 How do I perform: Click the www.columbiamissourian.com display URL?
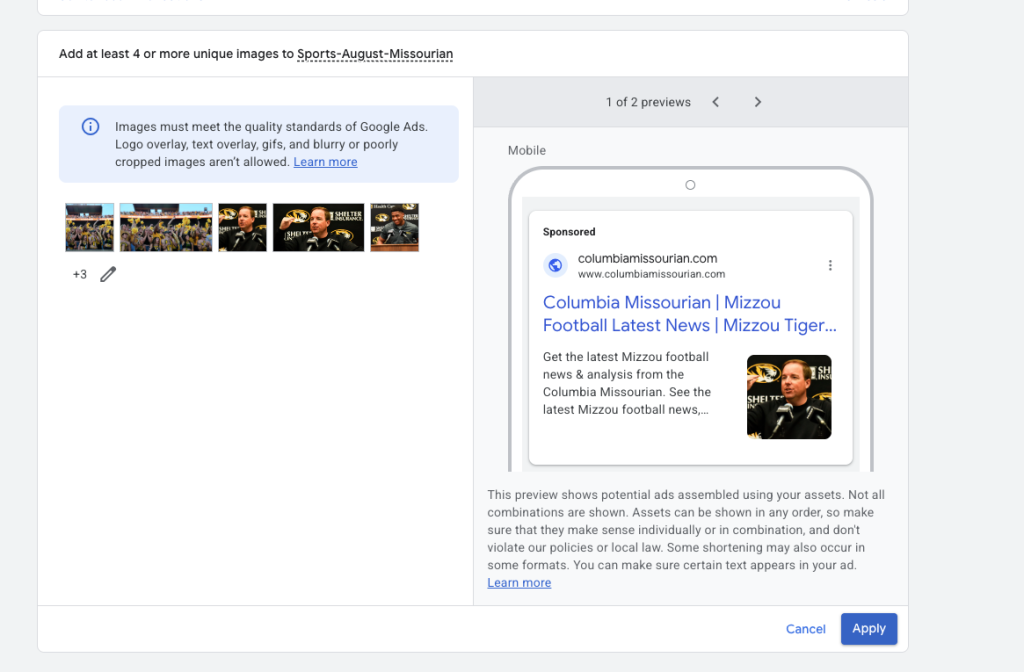[651, 274]
